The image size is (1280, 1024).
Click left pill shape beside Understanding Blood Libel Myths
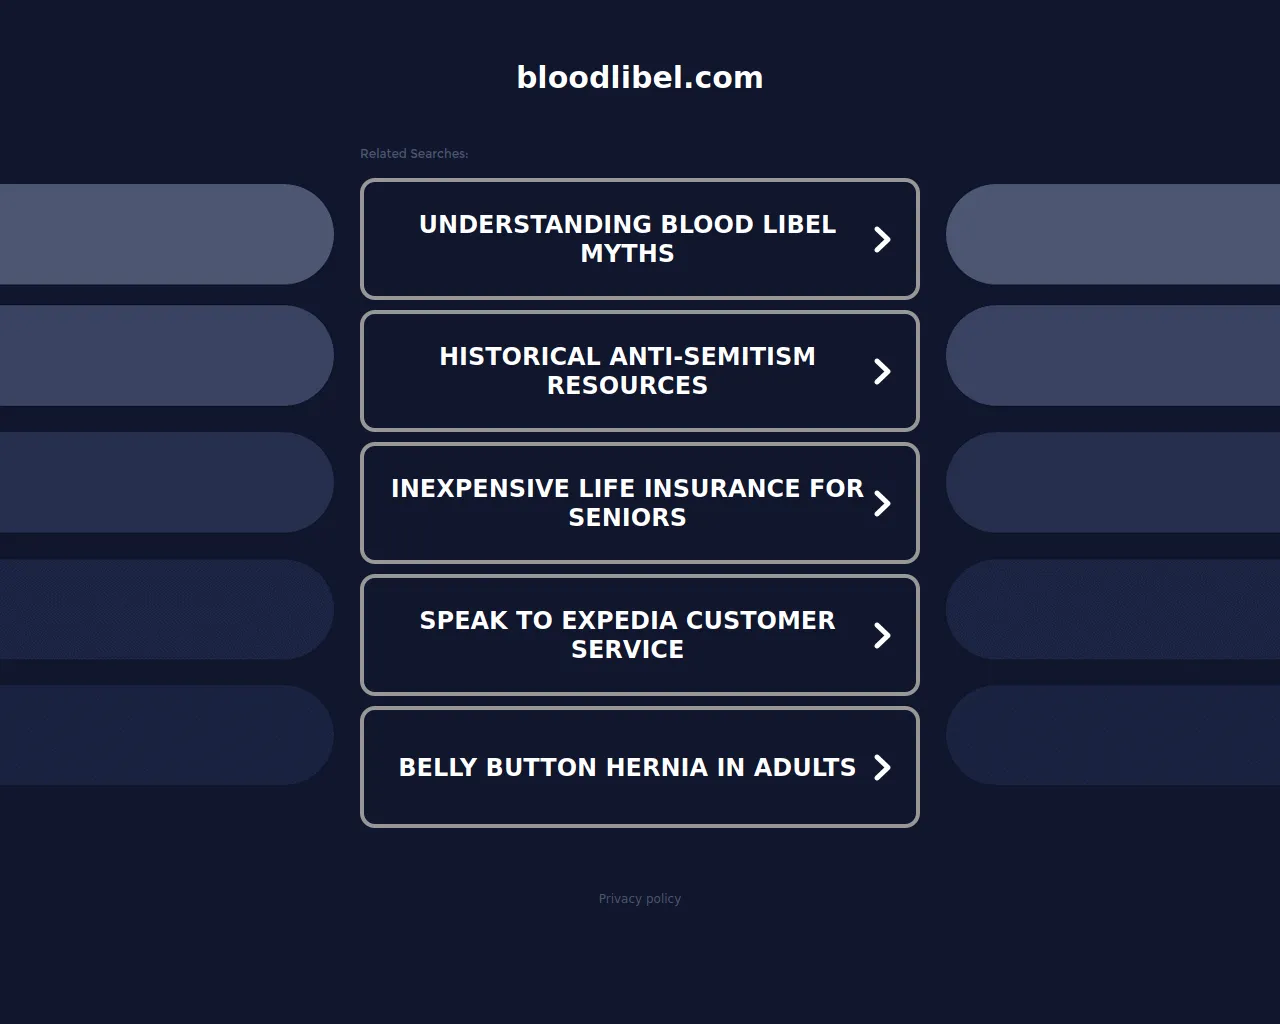pos(165,234)
